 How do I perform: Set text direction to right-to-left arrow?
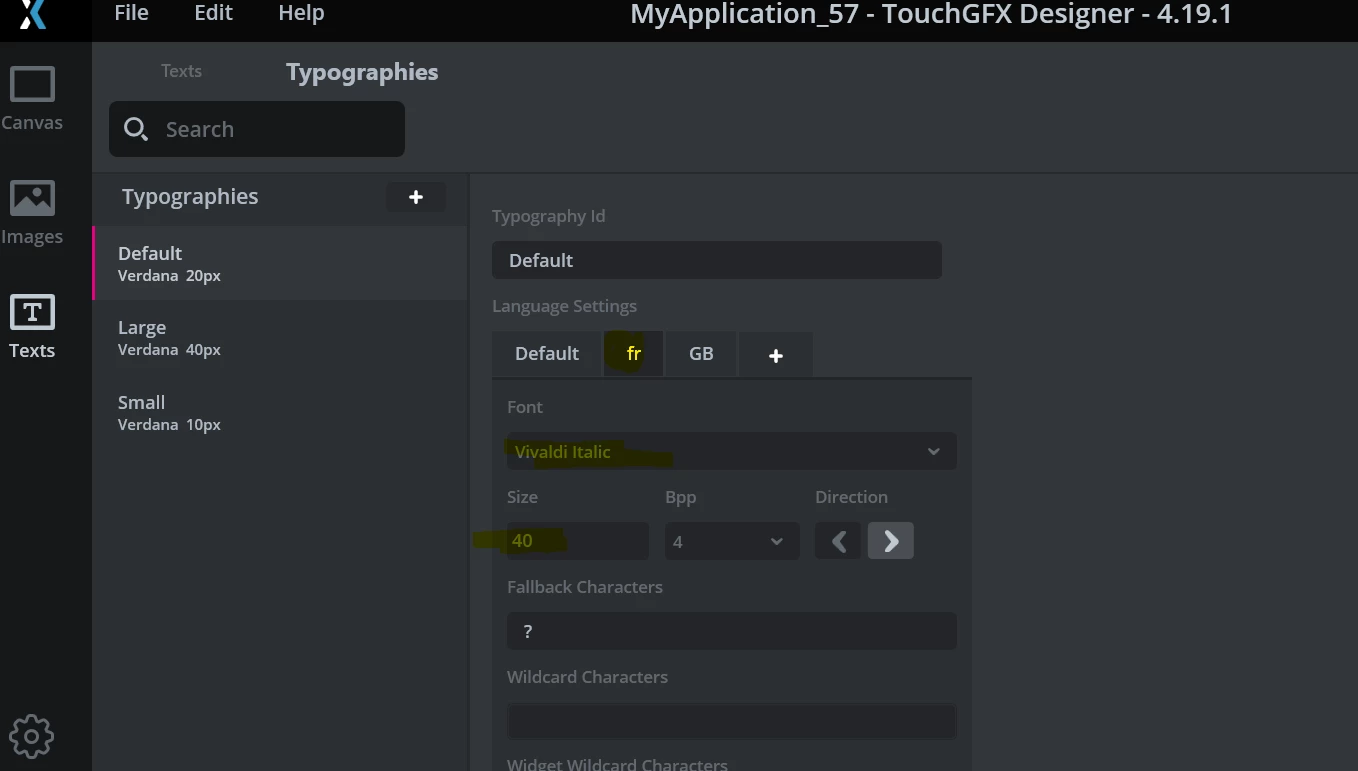(x=838, y=541)
